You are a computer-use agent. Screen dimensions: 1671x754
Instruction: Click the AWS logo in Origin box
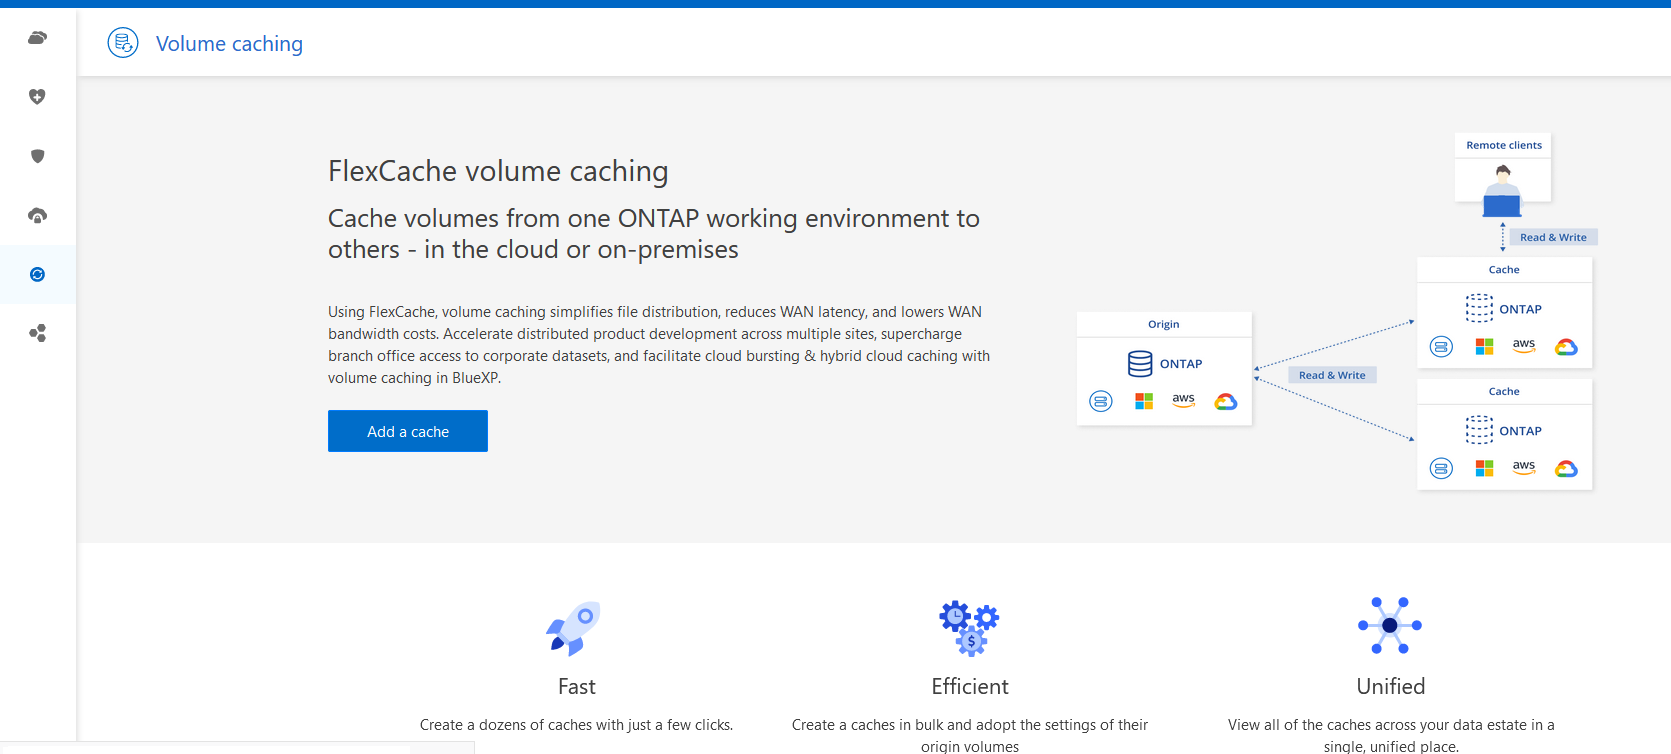(1183, 400)
